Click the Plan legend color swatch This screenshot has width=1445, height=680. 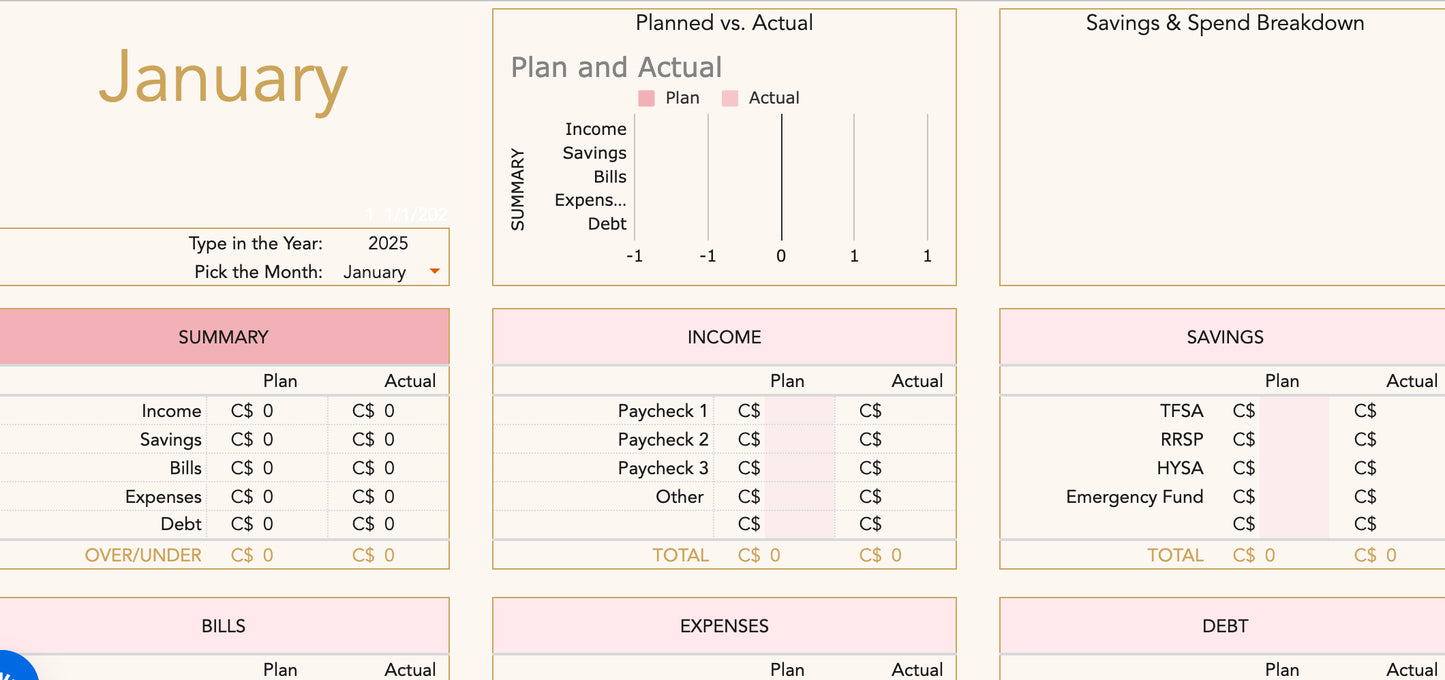(x=646, y=98)
